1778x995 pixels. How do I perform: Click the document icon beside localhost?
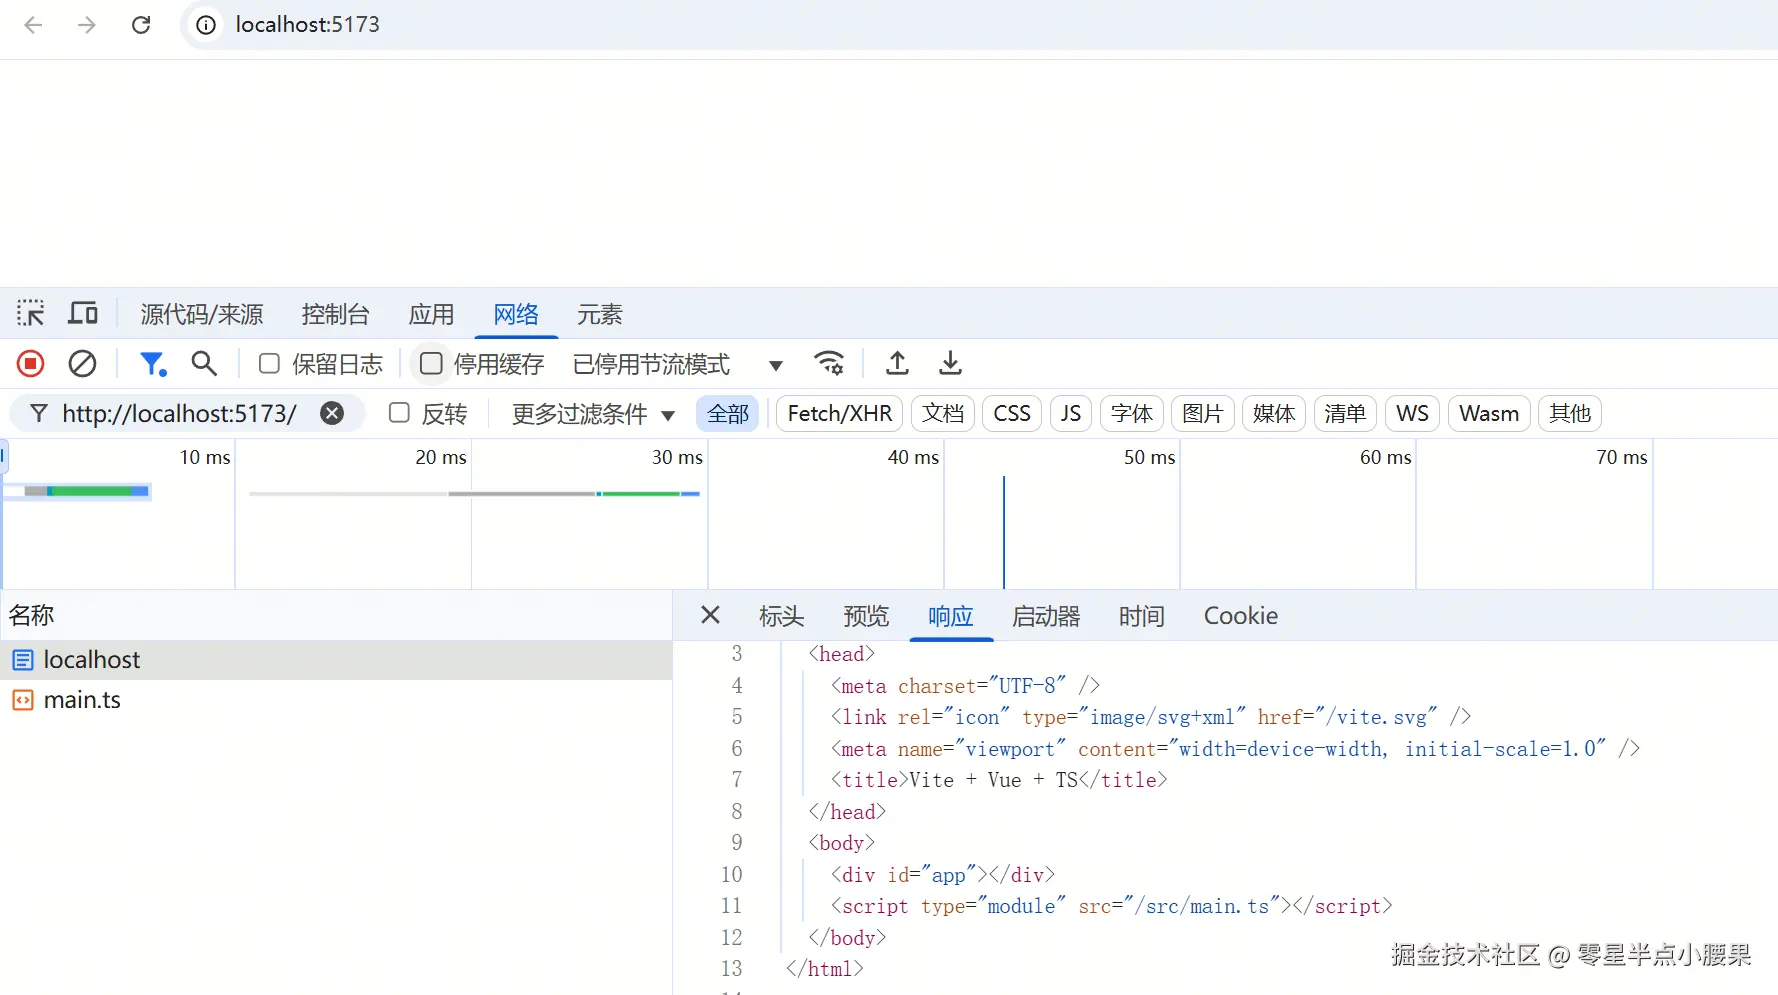click(23, 660)
